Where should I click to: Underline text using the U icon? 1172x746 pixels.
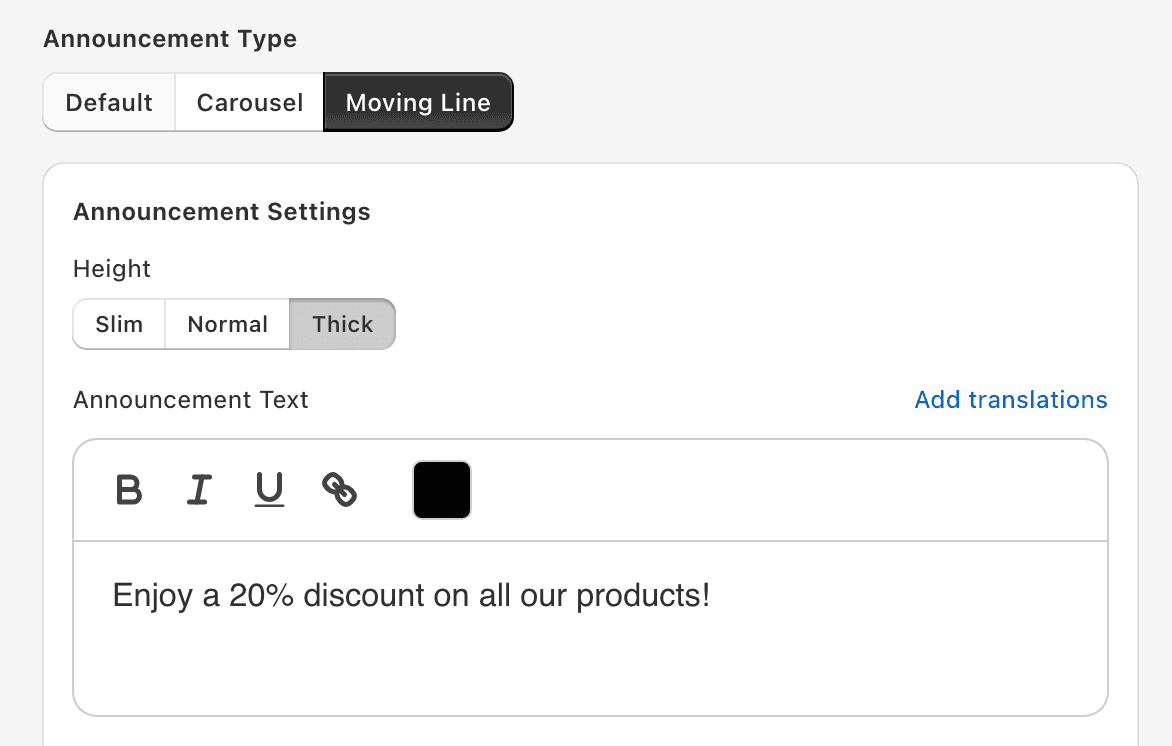269,490
